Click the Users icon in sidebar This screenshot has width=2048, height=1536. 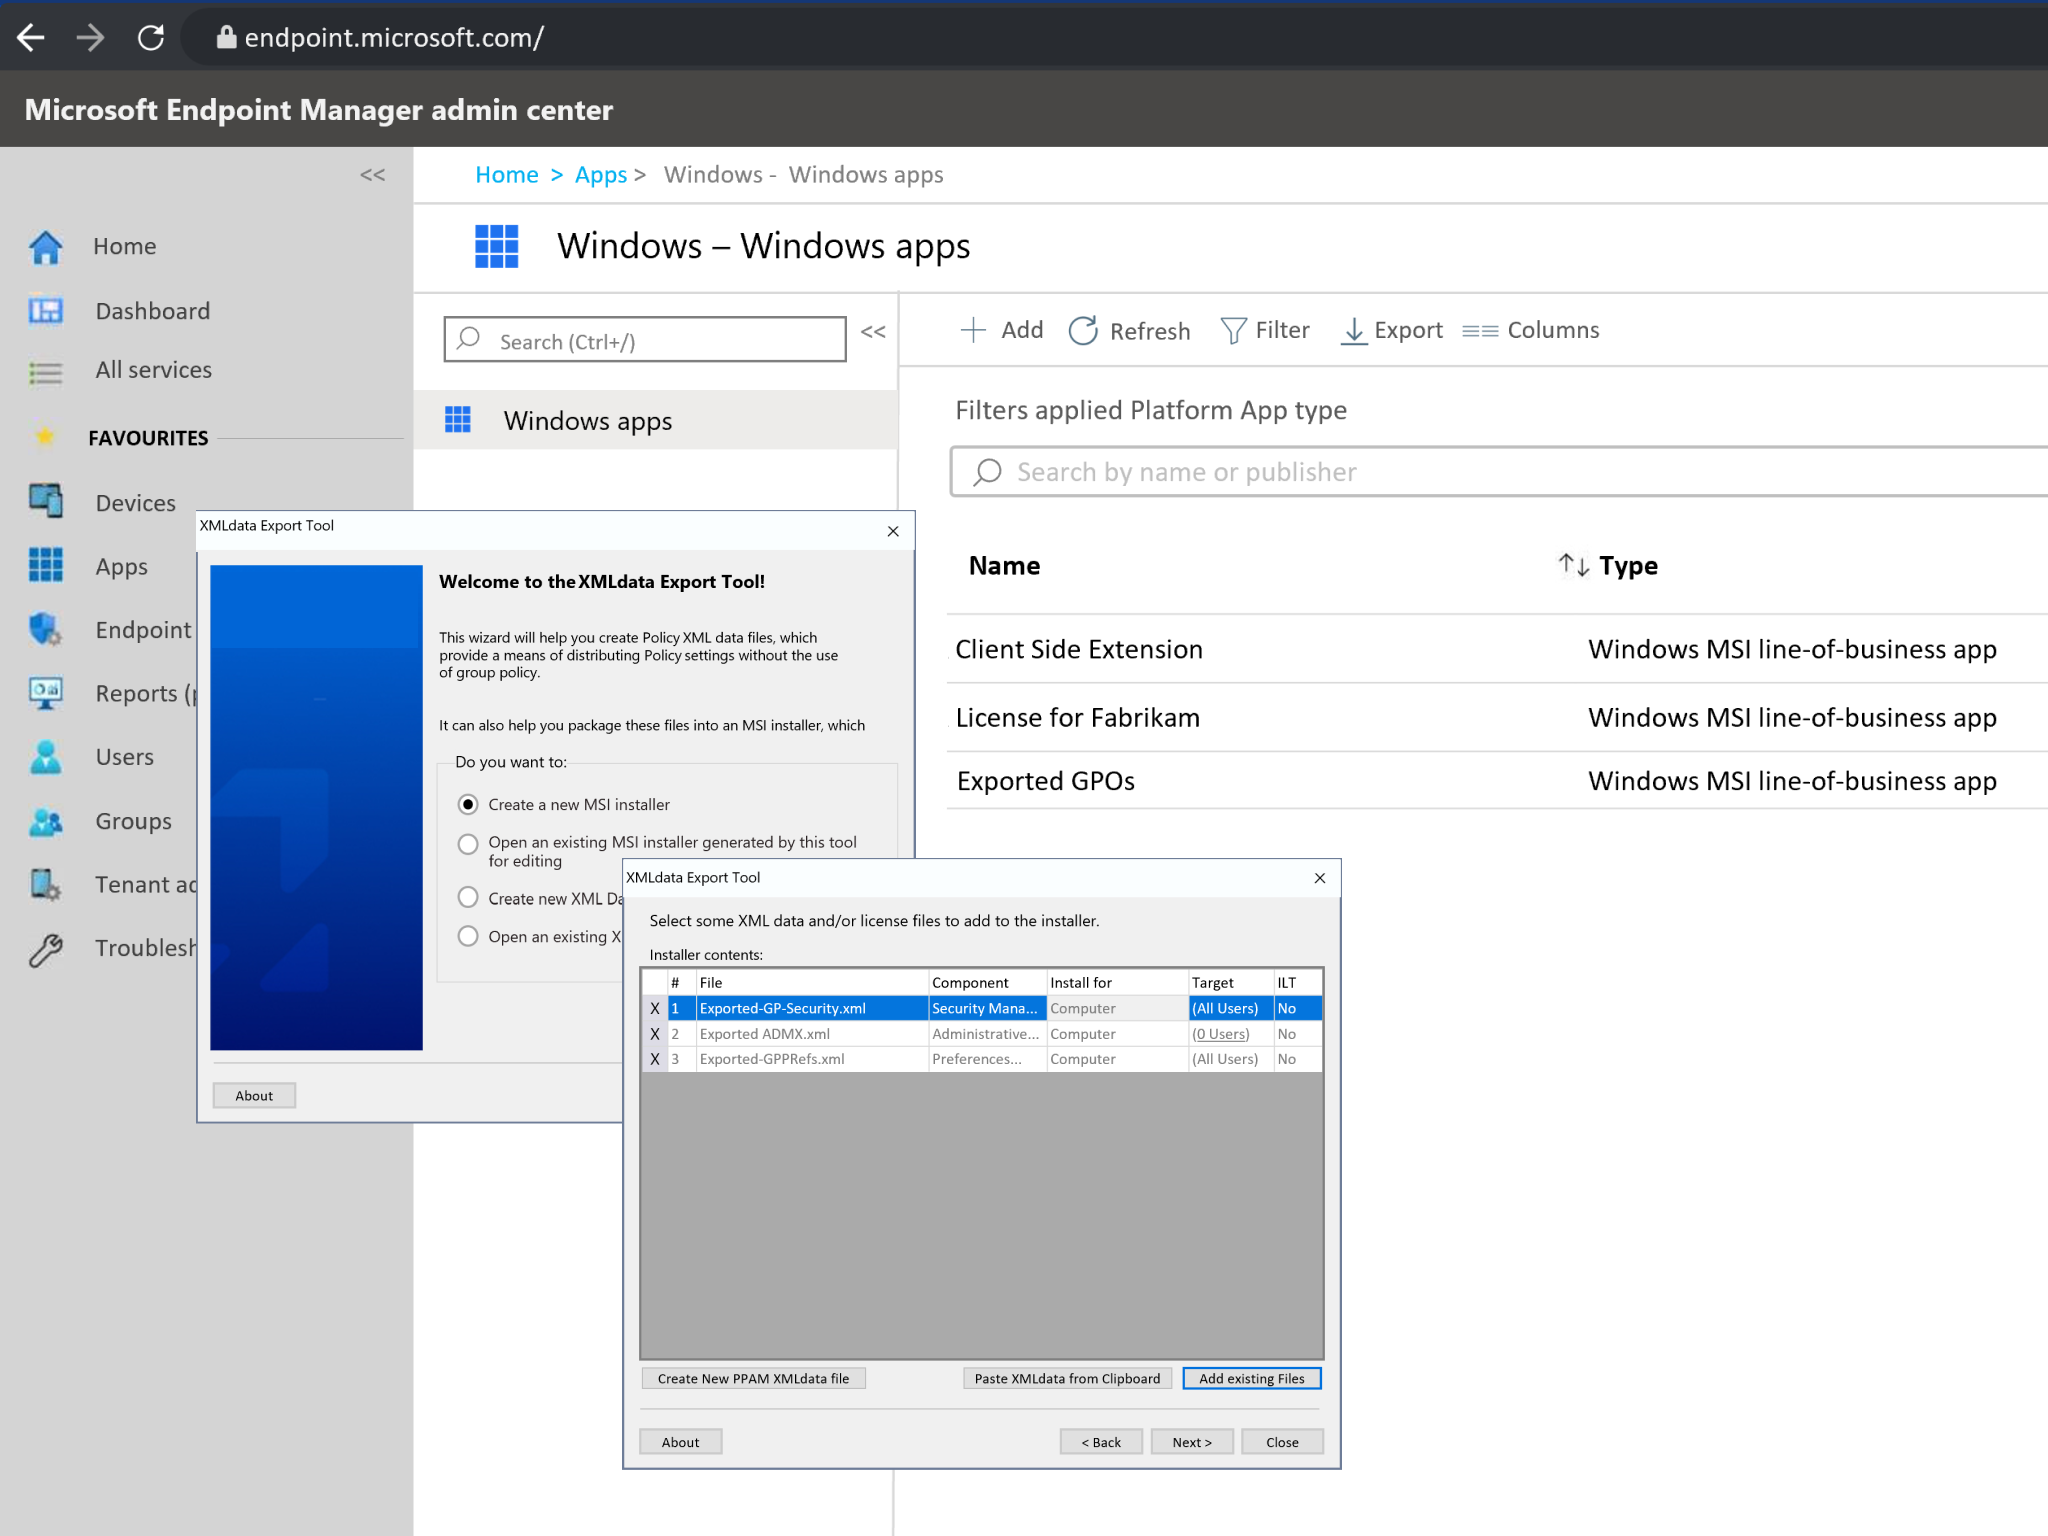(x=46, y=757)
